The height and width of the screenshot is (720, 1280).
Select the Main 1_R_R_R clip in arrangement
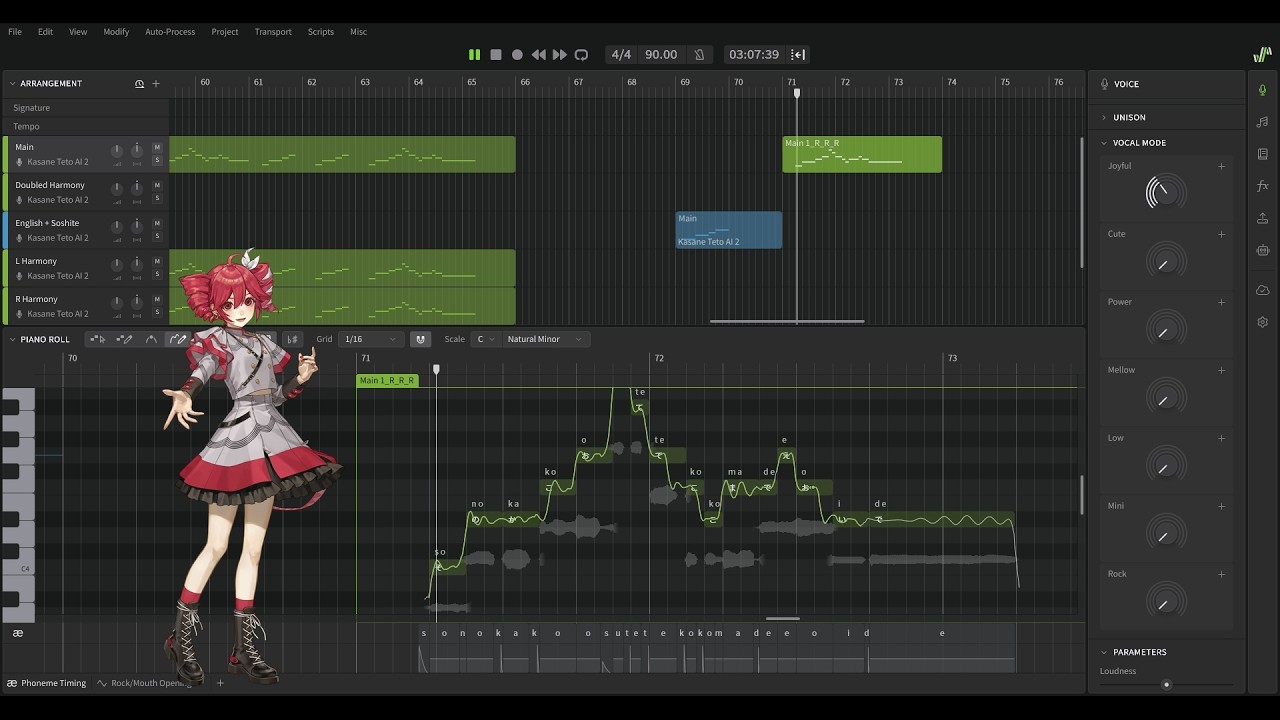point(862,154)
